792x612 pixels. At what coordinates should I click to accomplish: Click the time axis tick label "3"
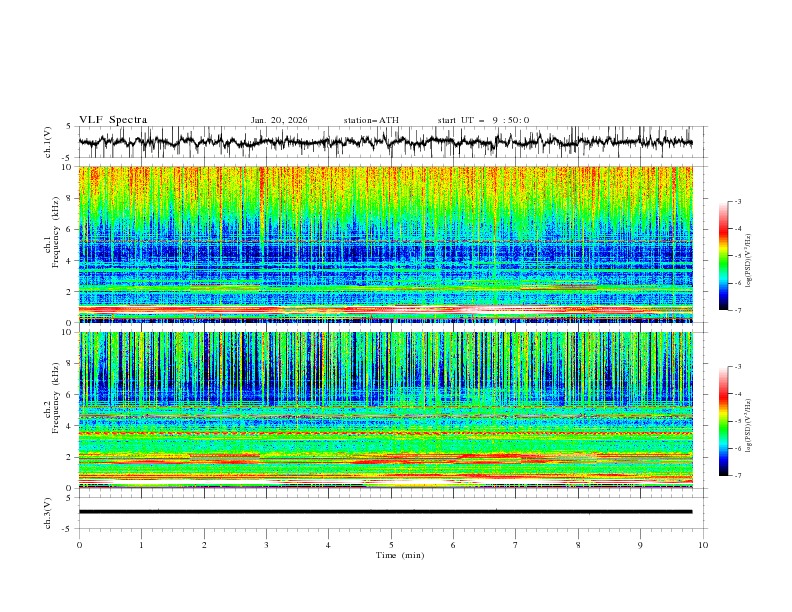(266, 545)
